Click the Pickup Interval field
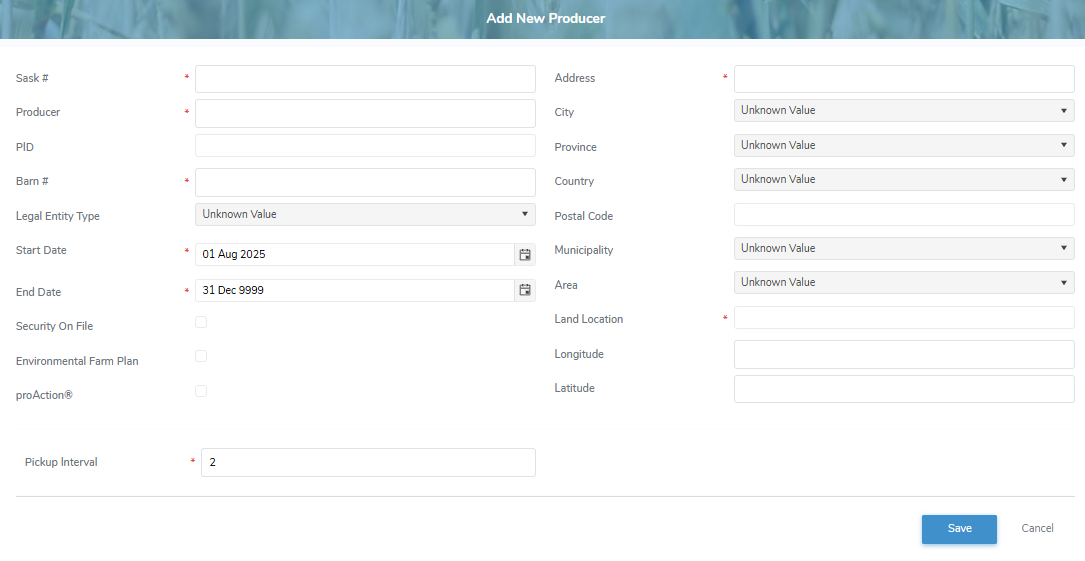This screenshot has height=561, width=1085. (368, 462)
